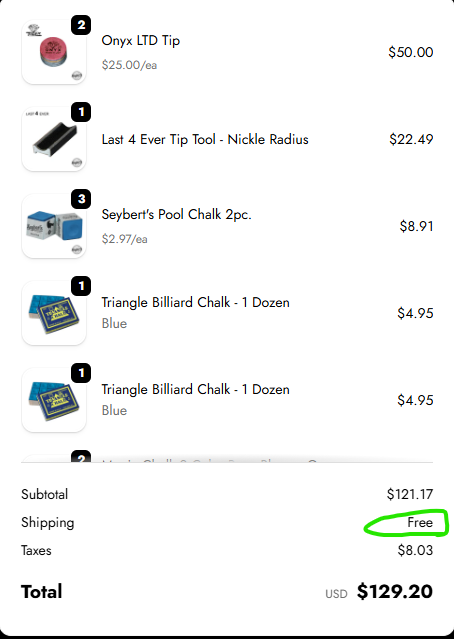Click quantity badge on first Triangle Billiard Chalk

[81, 286]
